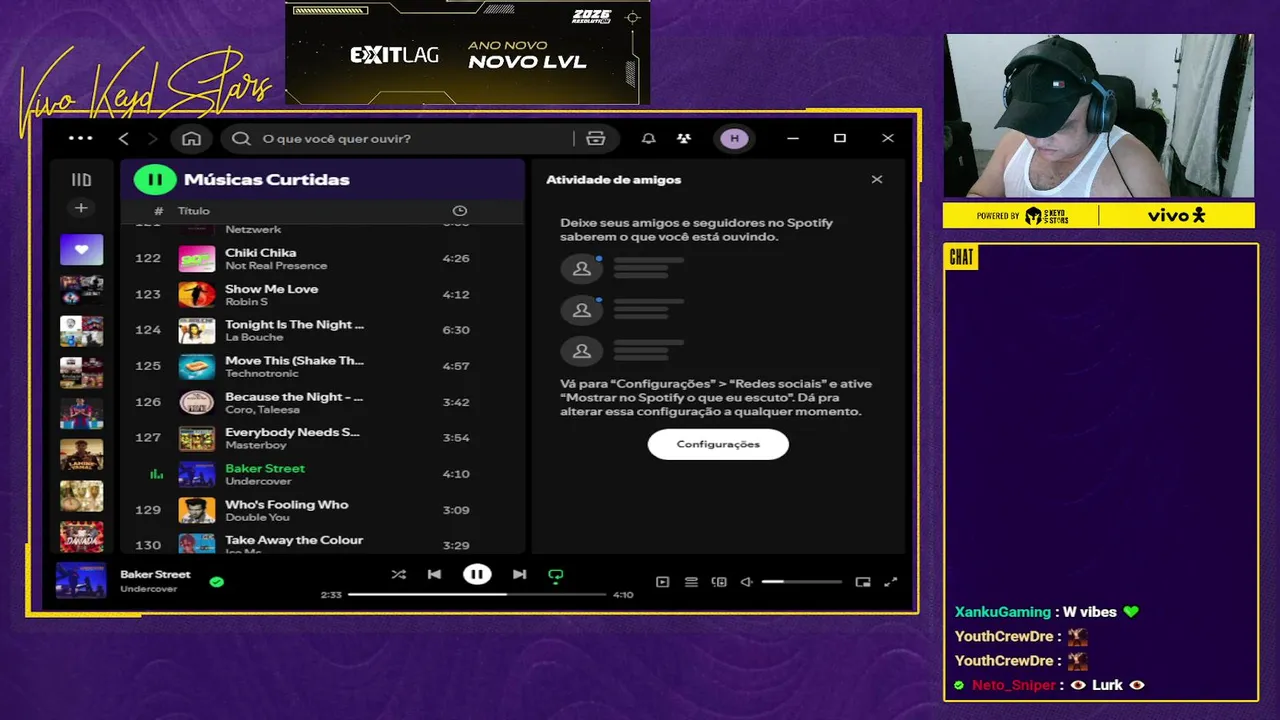Open the Spotify Home page

click(x=191, y=139)
